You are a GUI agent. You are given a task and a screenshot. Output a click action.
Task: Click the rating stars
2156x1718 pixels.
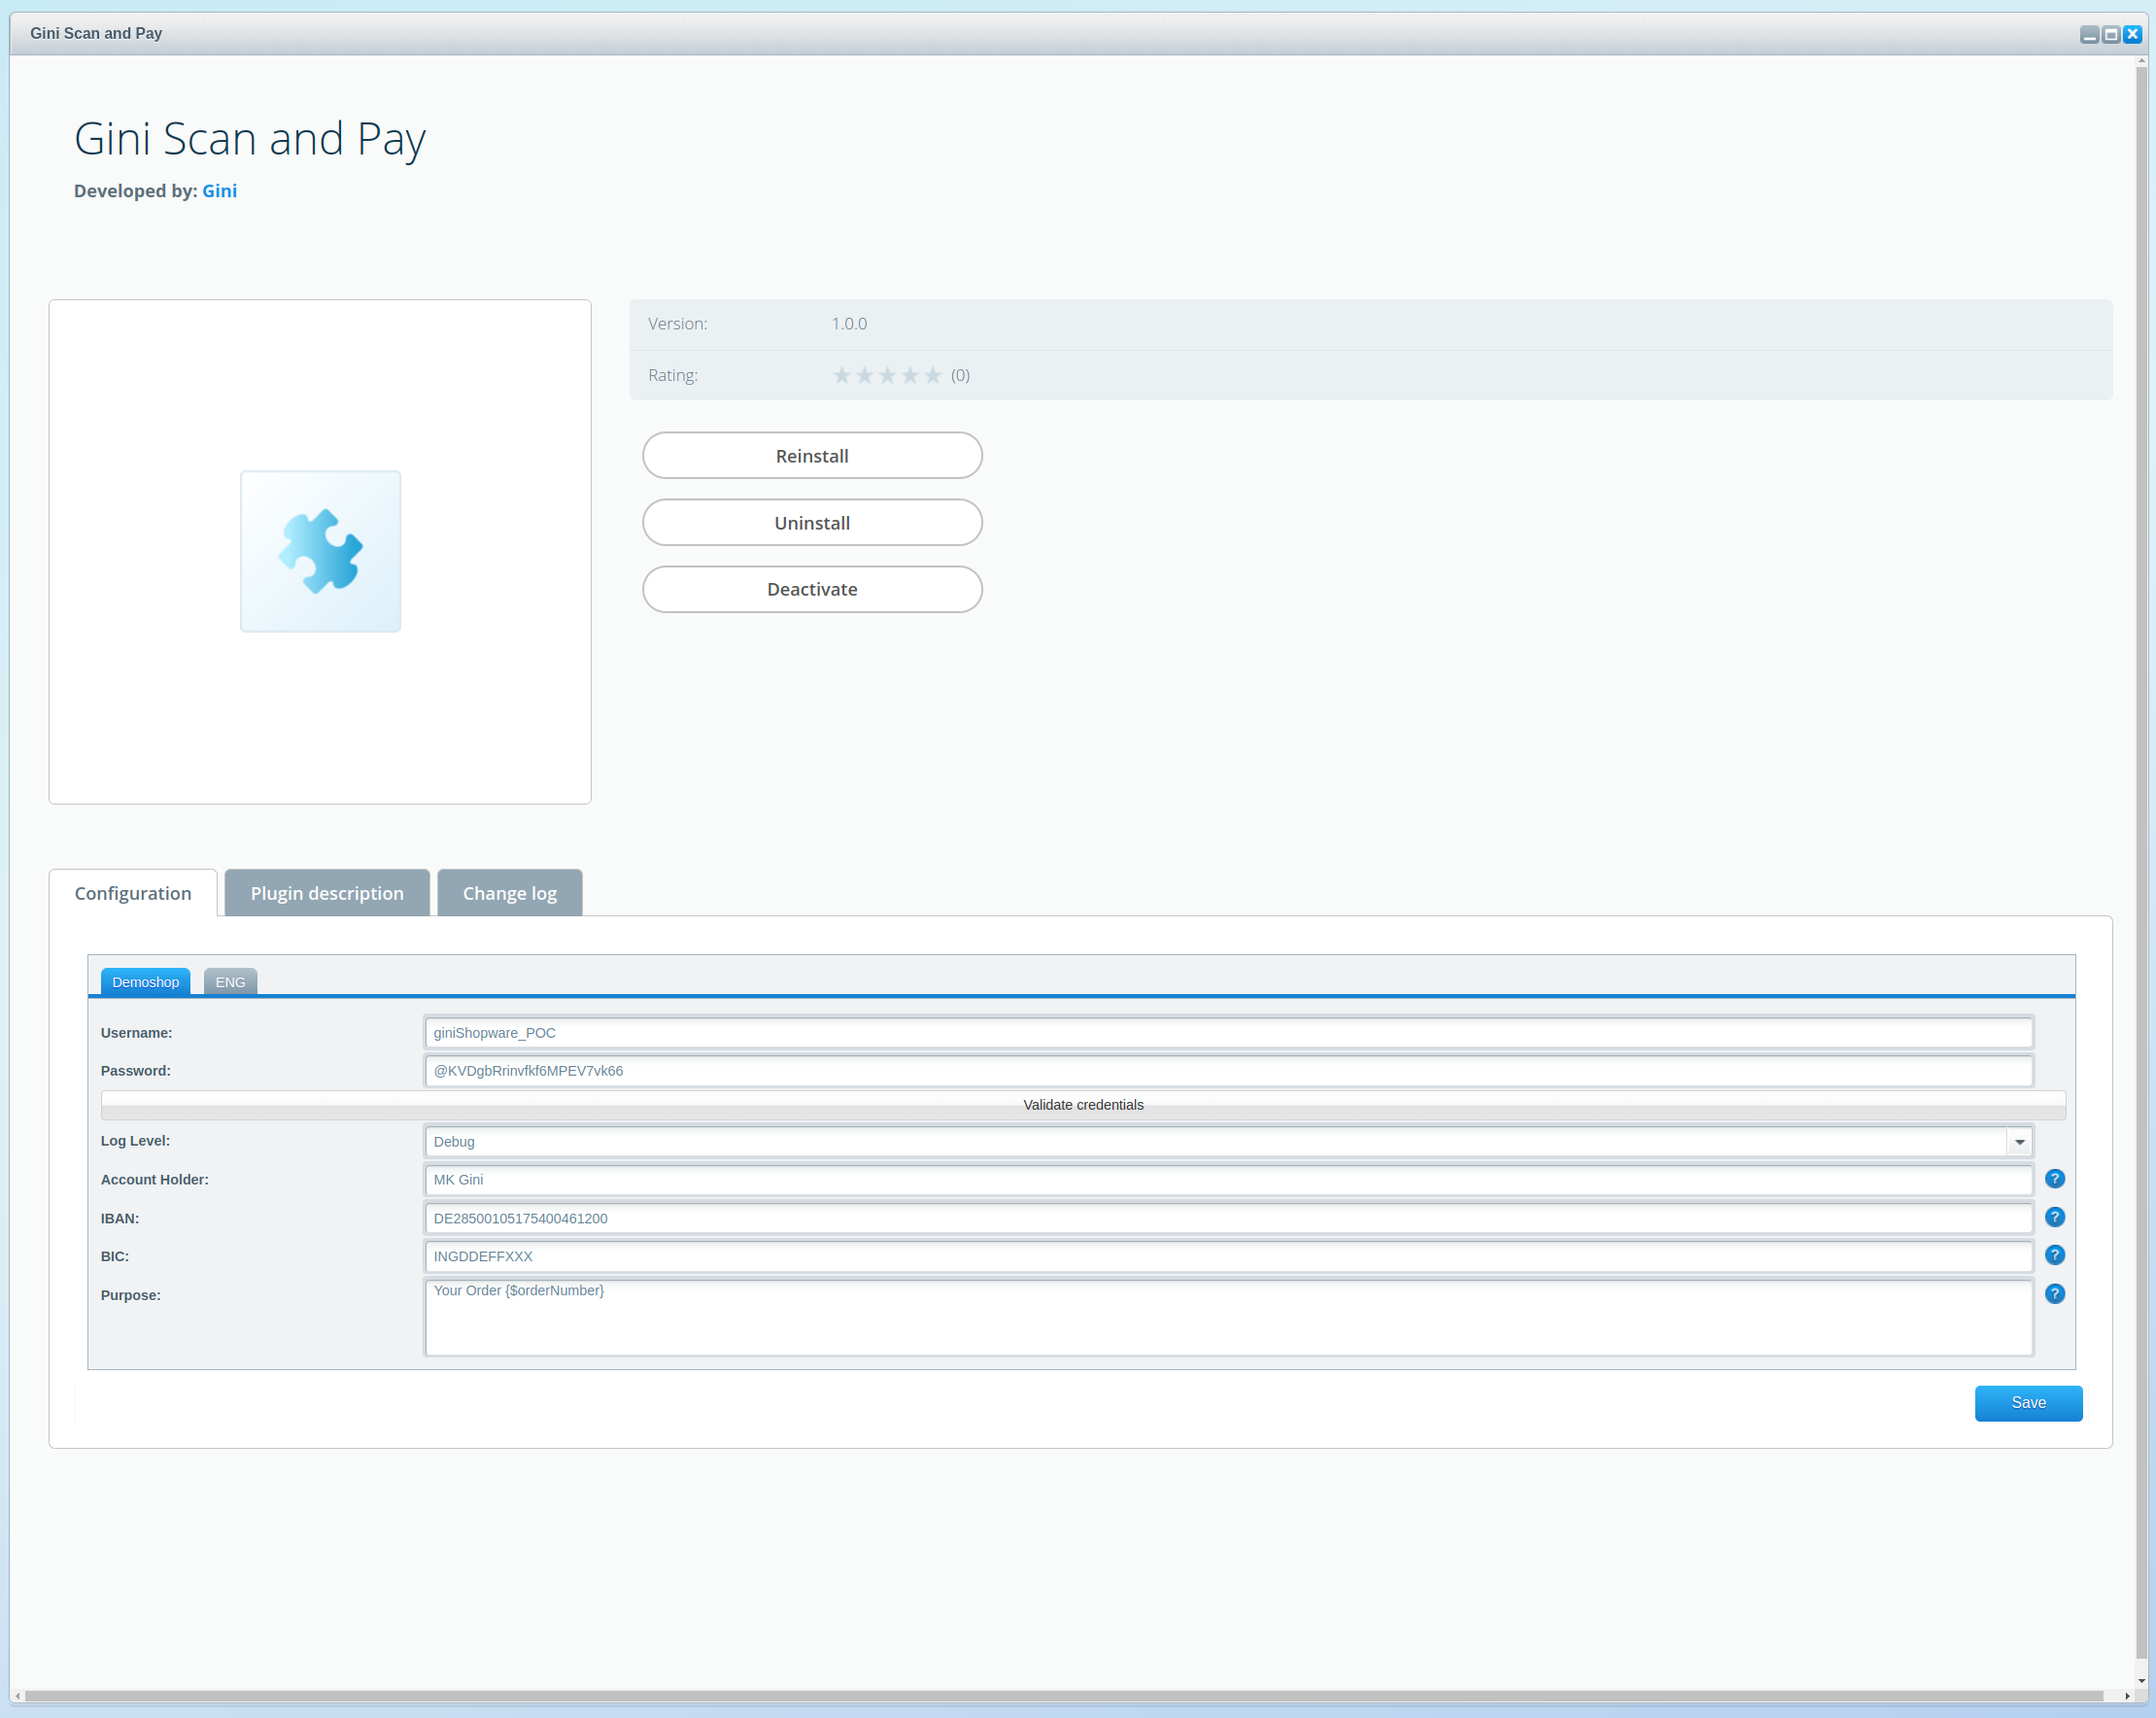[x=887, y=375]
